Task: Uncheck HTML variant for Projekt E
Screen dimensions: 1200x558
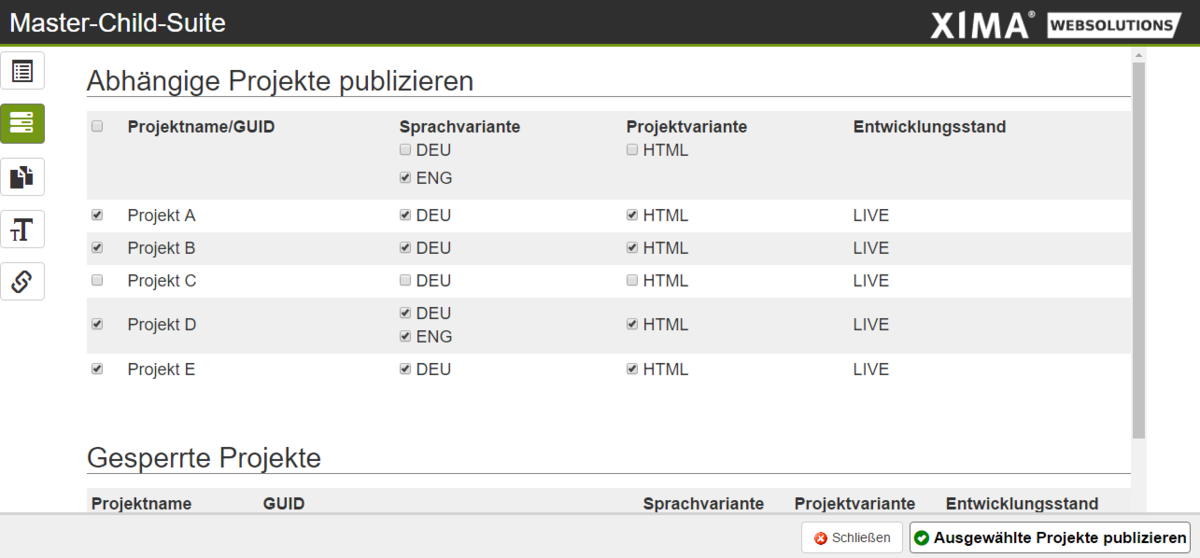Action: pos(632,369)
